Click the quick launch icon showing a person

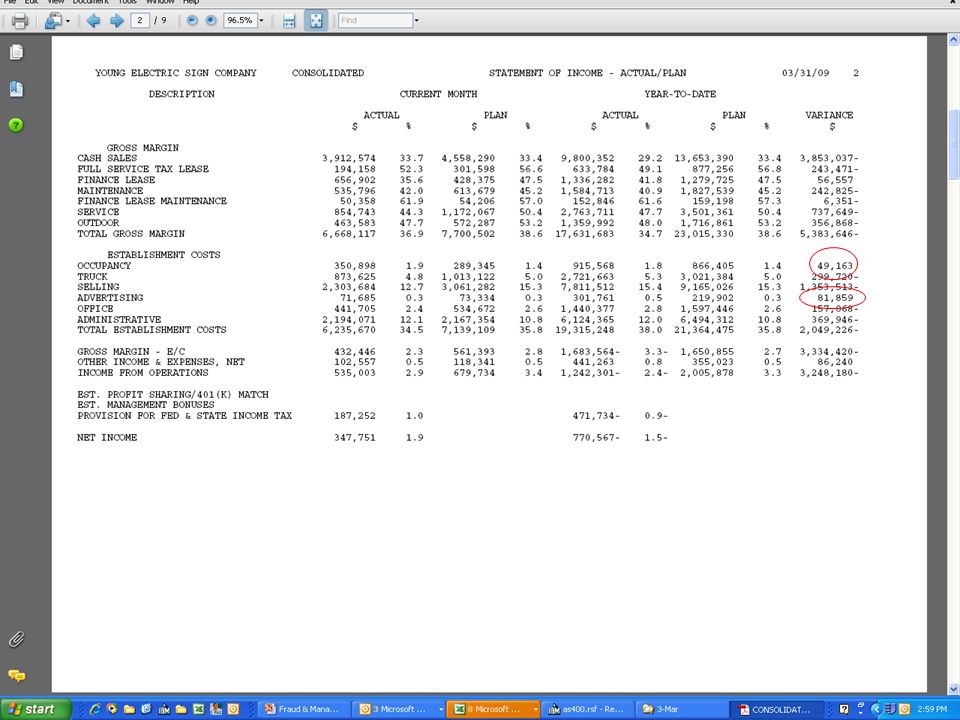coord(216,709)
